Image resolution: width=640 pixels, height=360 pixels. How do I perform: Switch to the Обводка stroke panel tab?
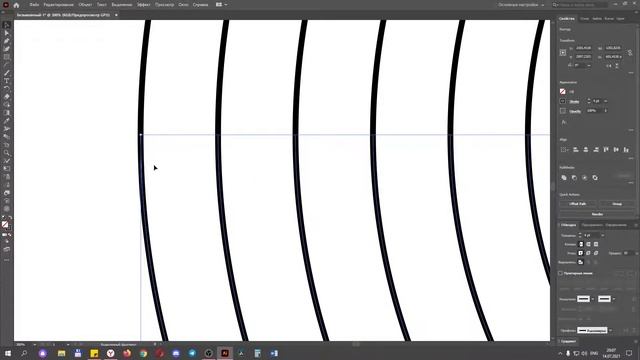tap(568, 225)
